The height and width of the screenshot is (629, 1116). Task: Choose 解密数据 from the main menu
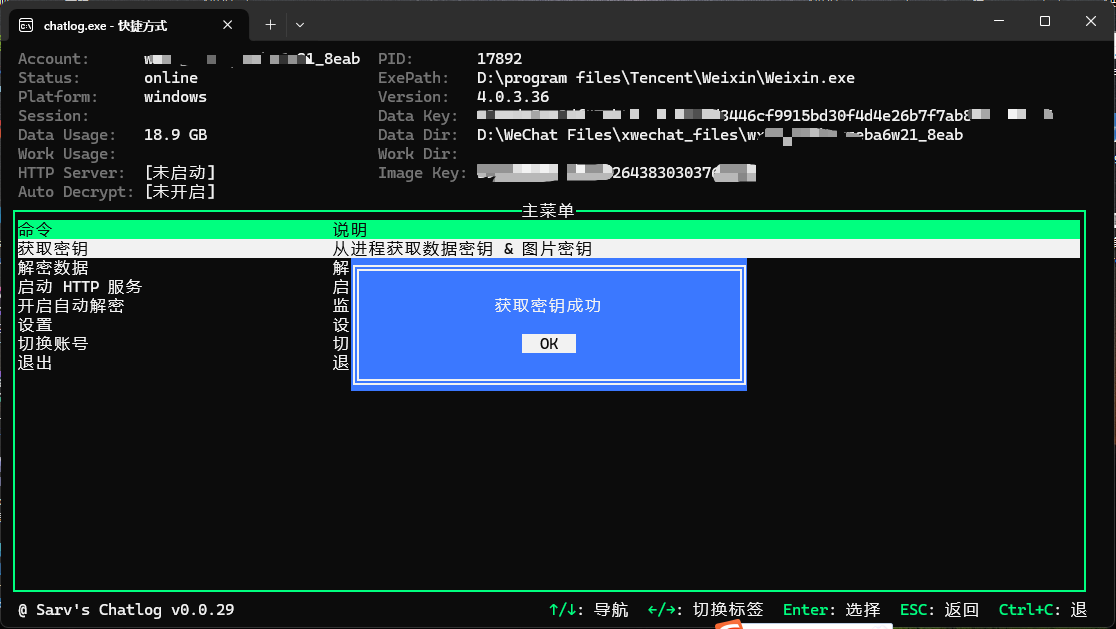click(53, 268)
